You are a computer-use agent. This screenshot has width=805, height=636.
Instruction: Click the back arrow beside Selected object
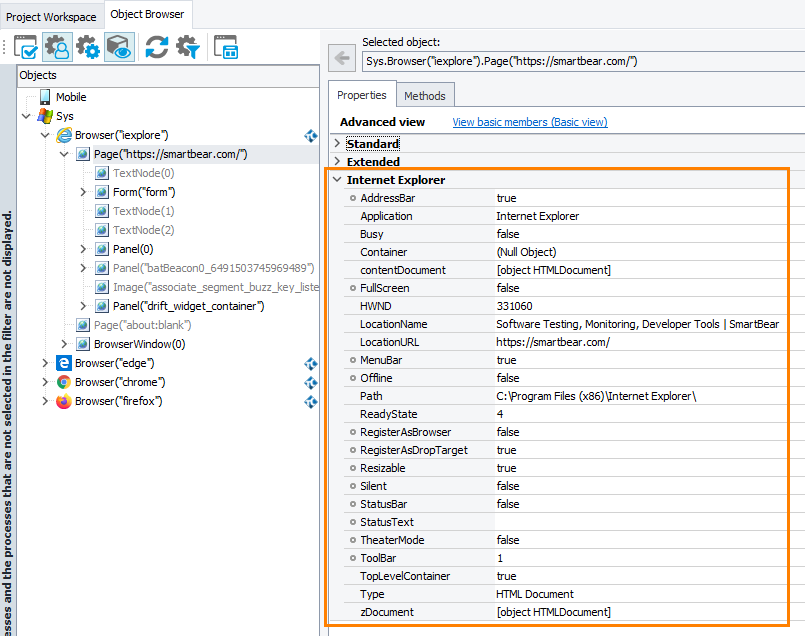click(341, 58)
